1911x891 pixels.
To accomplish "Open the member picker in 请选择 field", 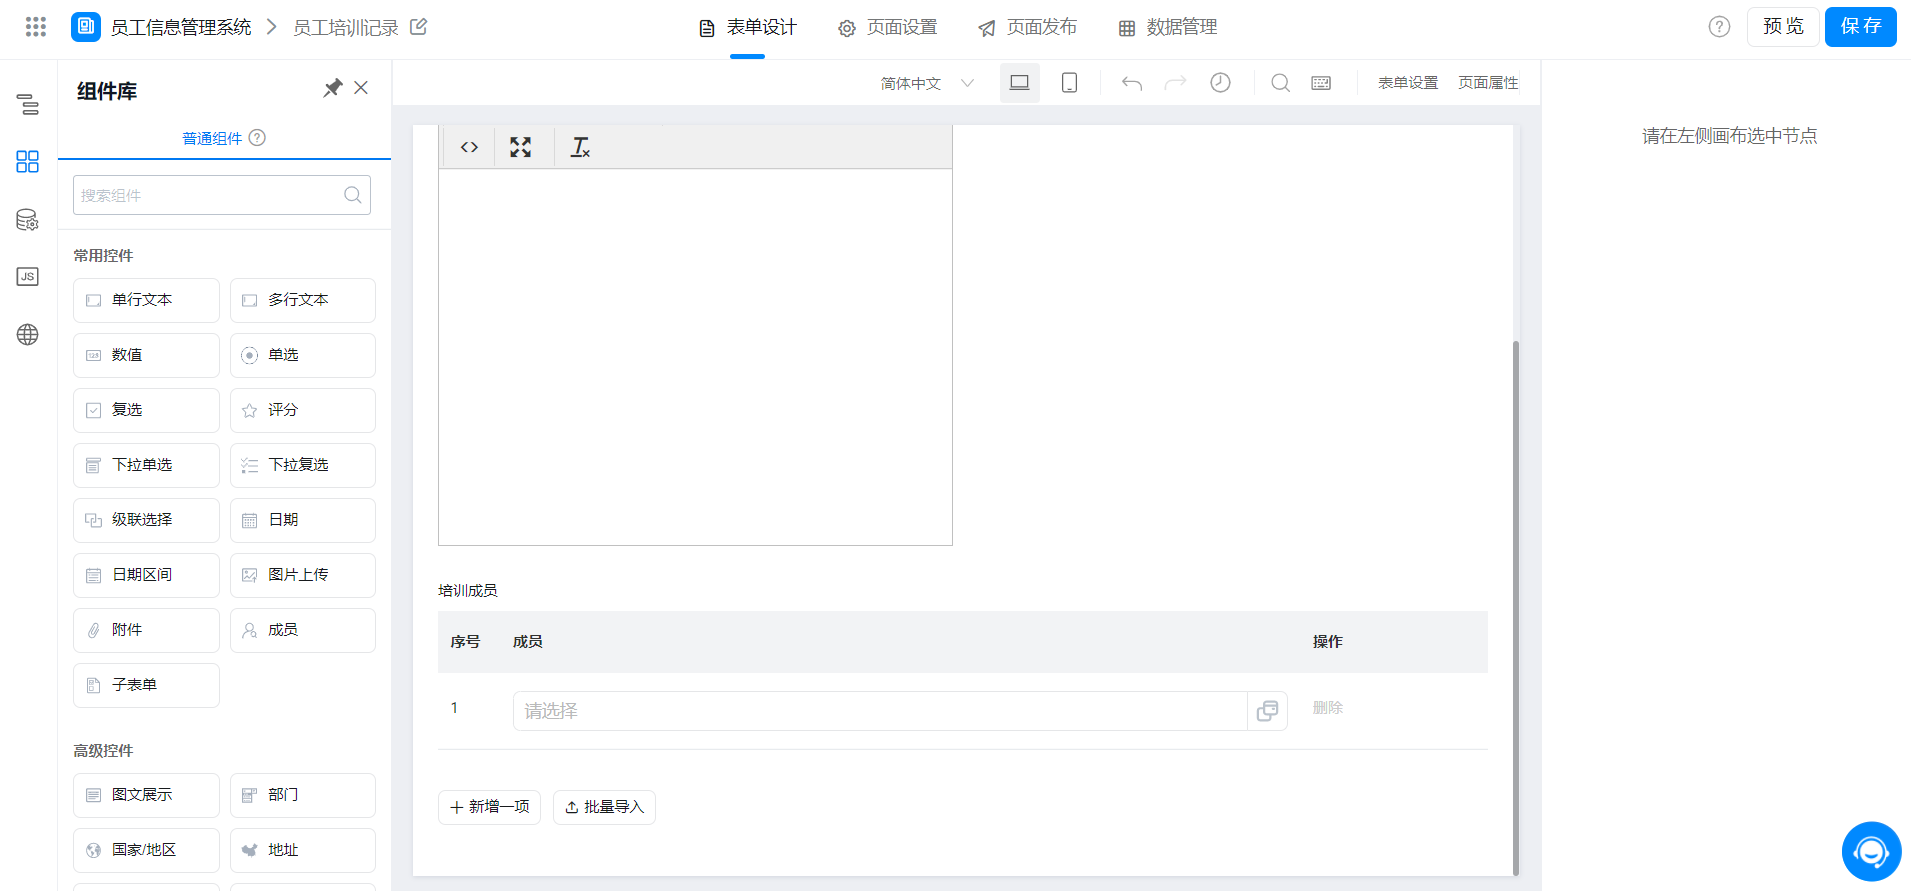I will [1267, 711].
